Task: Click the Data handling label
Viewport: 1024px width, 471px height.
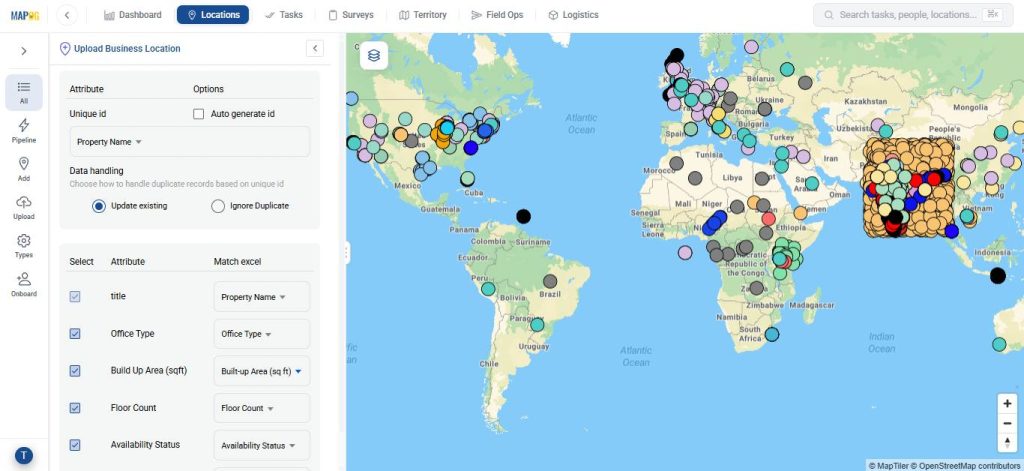Action: click(96, 171)
